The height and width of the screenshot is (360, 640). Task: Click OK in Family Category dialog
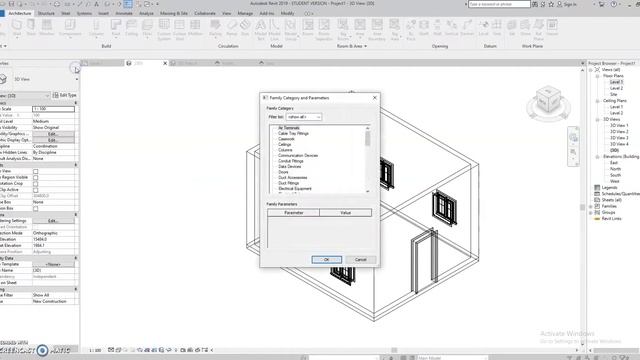pos(327,260)
